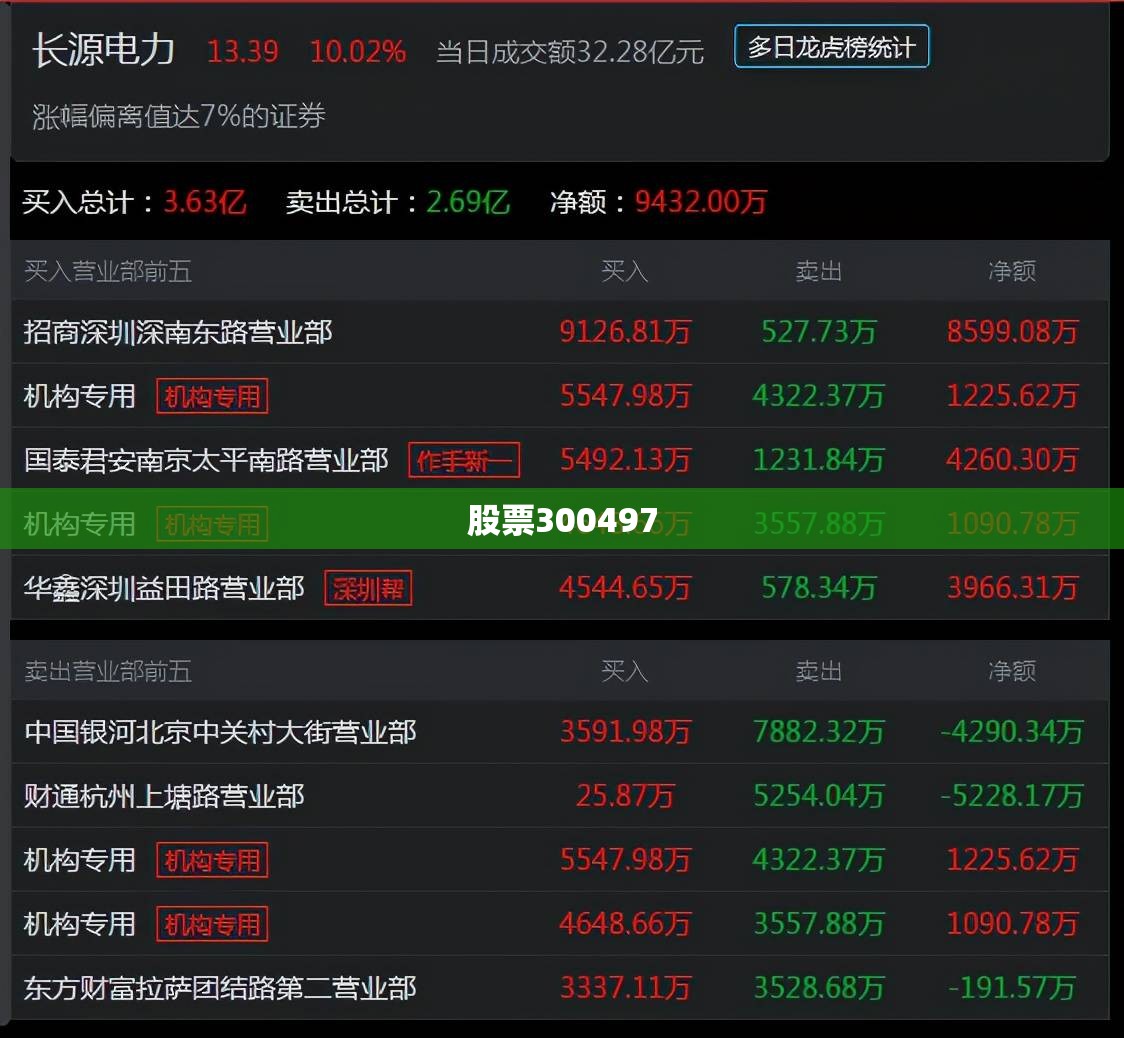Click 卖出 column header in 买入营业部前五 table
The height and width of the screenshot is (1038, 1124).
819,271
